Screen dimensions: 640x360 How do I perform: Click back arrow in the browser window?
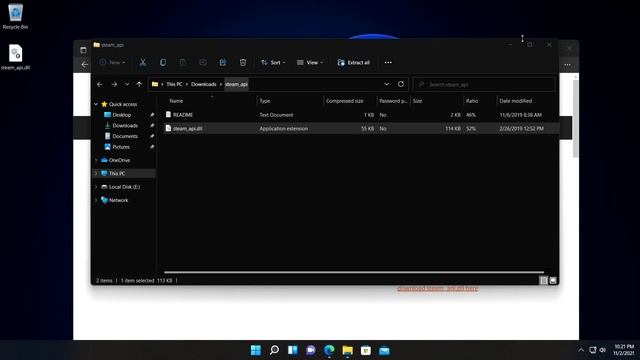tap(84, 64)
